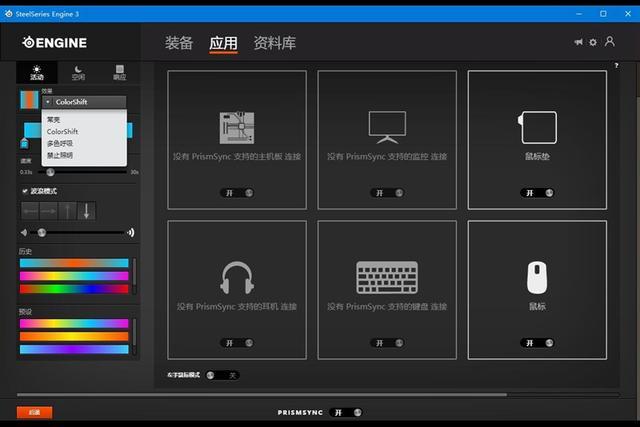Open the user account icon
The height and width of the screenshot is (427, 640).
pos(610,41)
